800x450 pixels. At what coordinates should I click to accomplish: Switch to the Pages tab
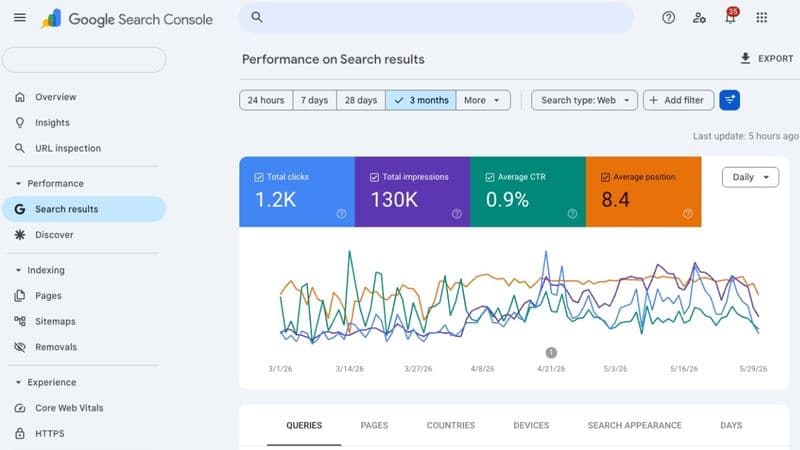point(374,426)
